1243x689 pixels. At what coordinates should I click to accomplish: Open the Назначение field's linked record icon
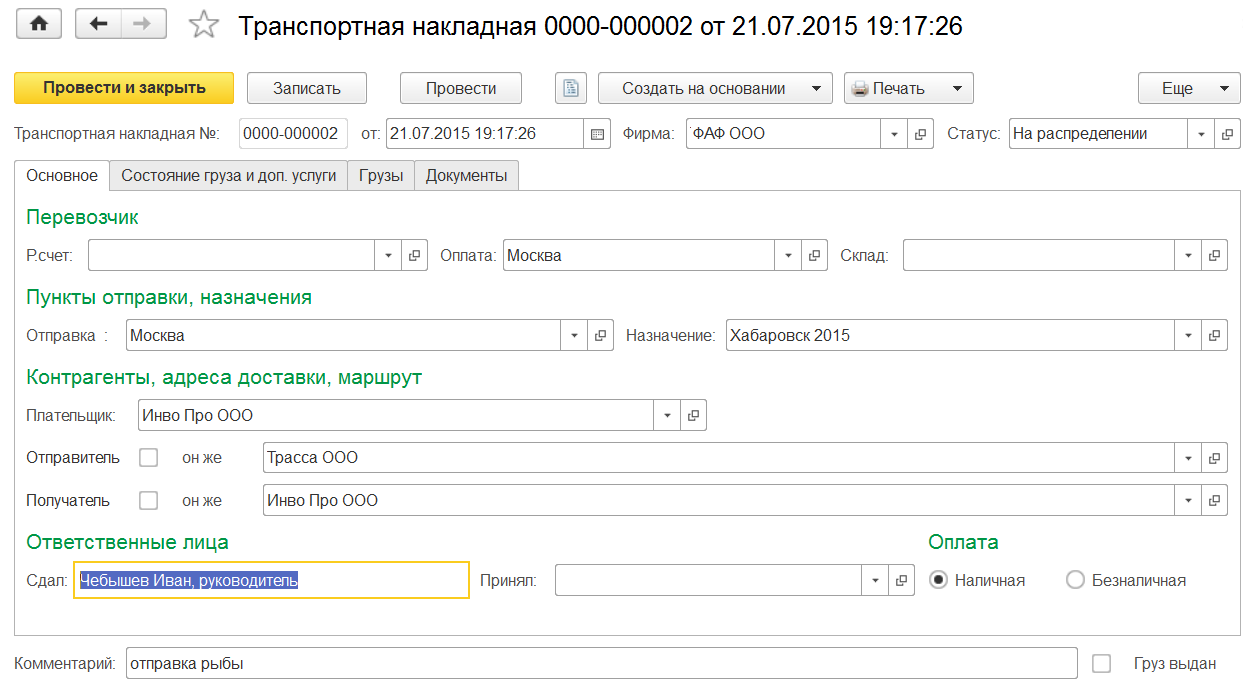click(x=1215, y=335)
